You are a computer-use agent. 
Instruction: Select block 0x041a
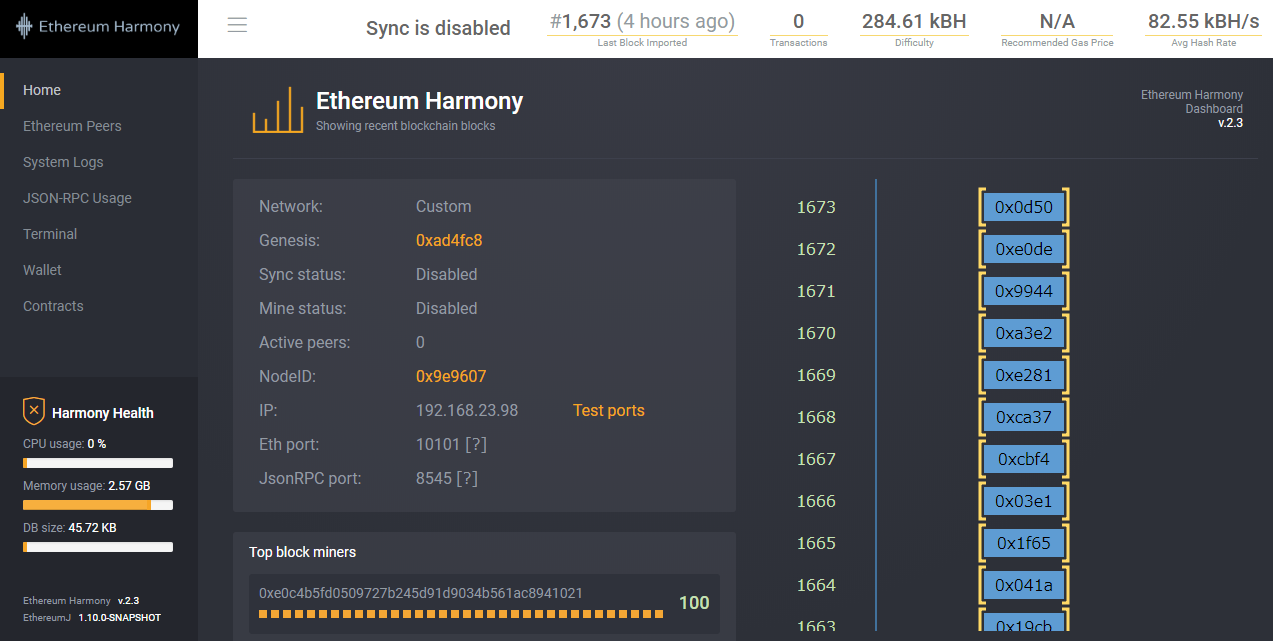click(x=1024, y=585)
